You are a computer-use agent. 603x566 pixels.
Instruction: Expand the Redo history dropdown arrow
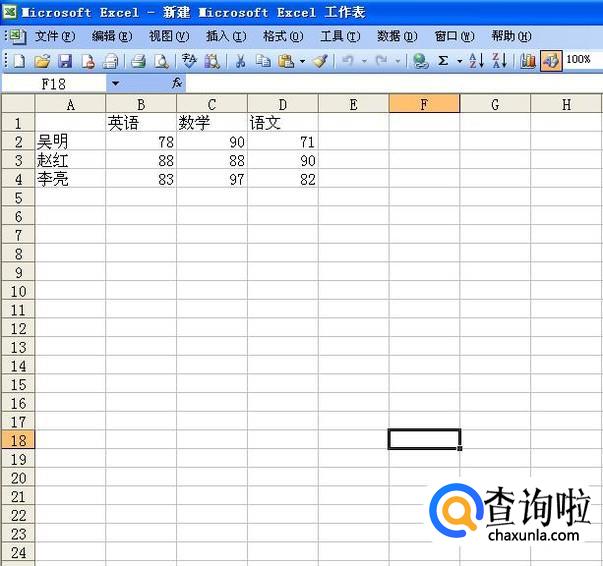tap(398, 61)
